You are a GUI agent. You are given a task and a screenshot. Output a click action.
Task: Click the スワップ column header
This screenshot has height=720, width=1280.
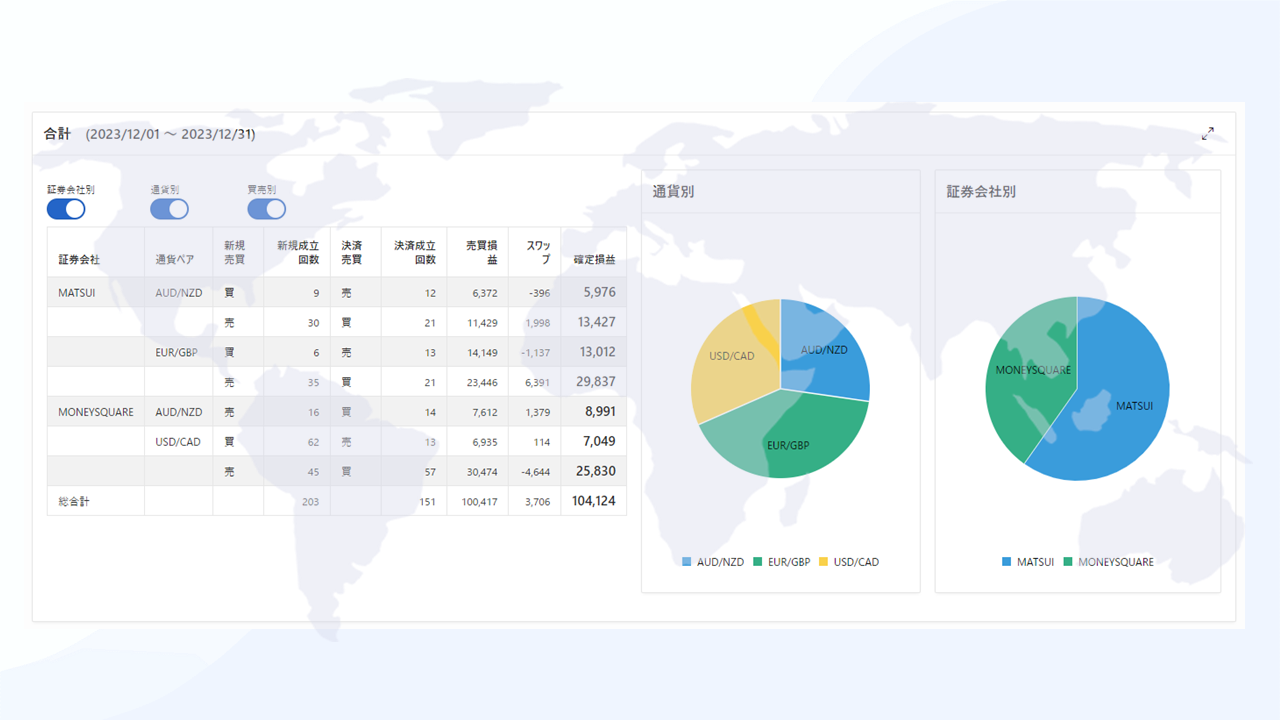tap(538, 252)
